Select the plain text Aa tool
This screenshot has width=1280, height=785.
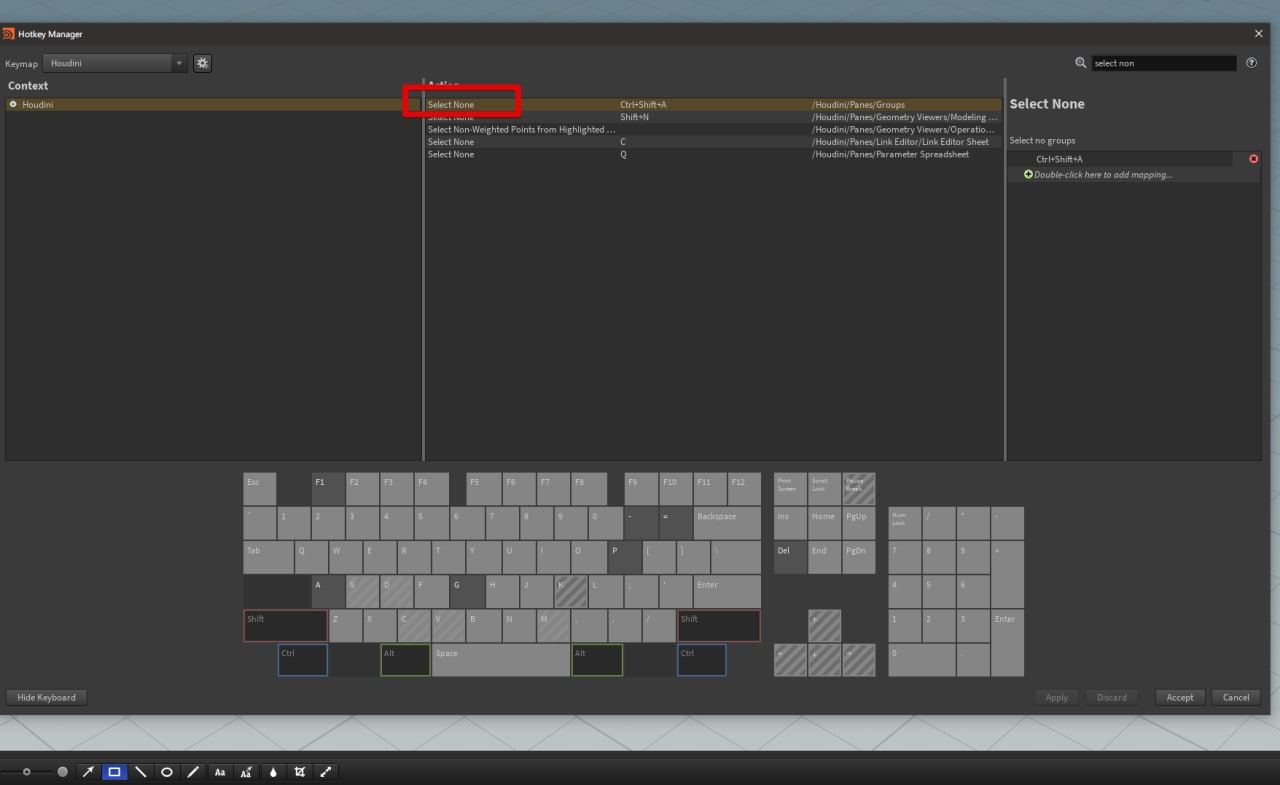coord(220,772)
